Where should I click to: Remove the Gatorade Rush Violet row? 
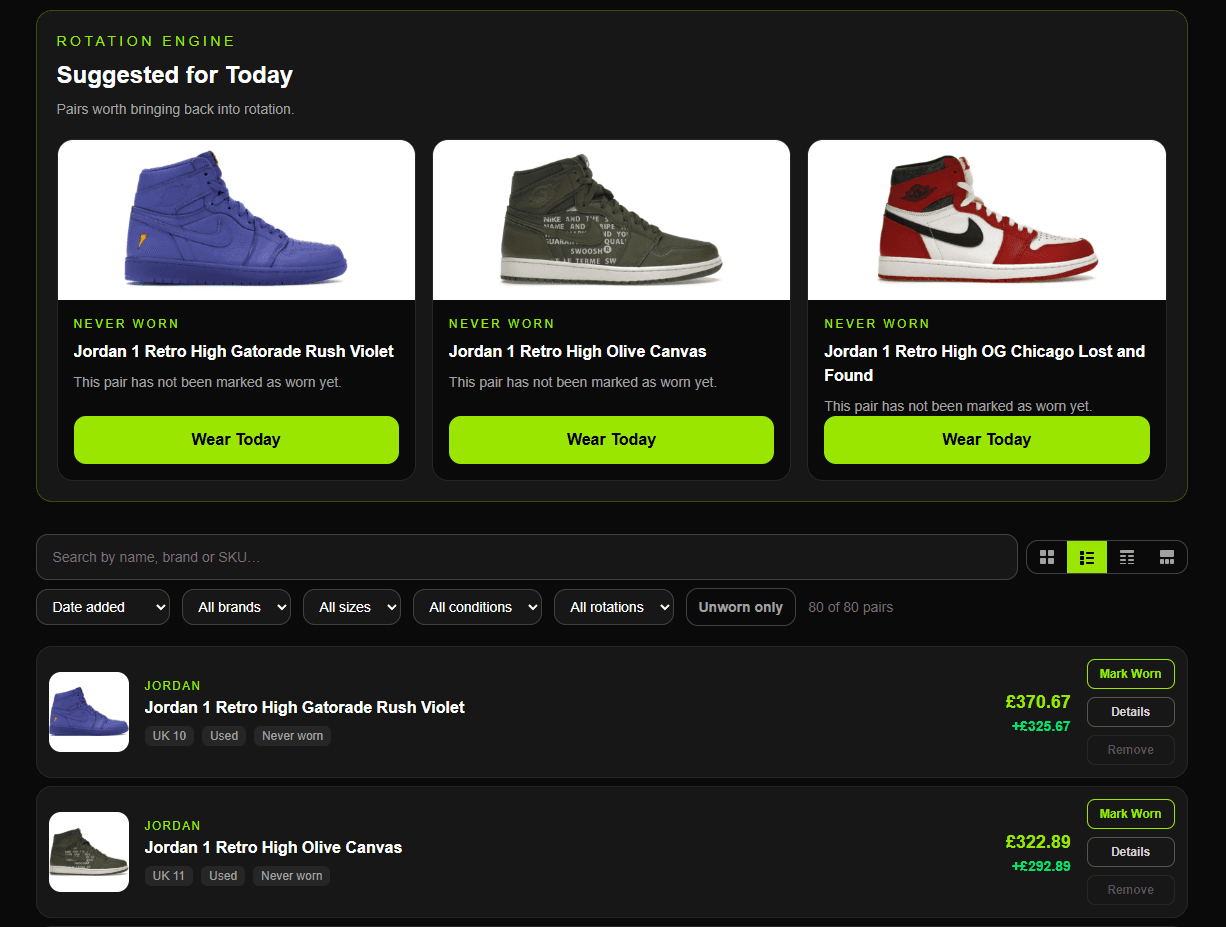click(x=1131, y=750)
